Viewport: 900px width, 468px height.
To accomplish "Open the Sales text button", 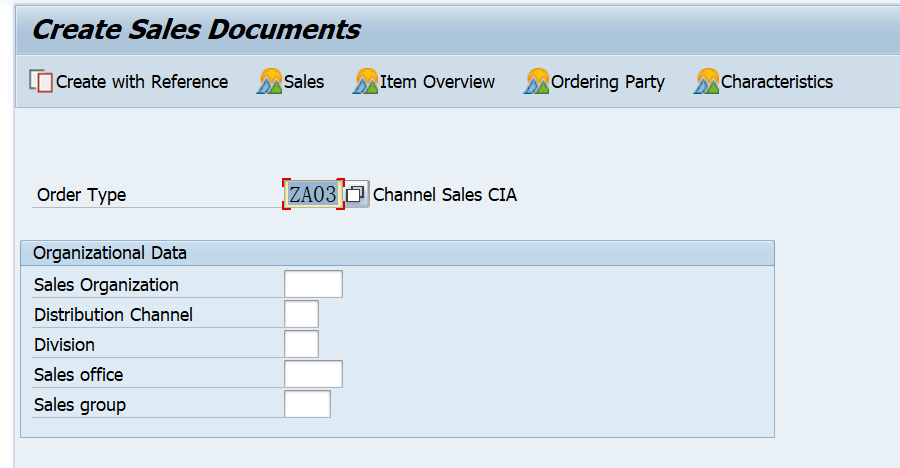I will tap(304, 82).
